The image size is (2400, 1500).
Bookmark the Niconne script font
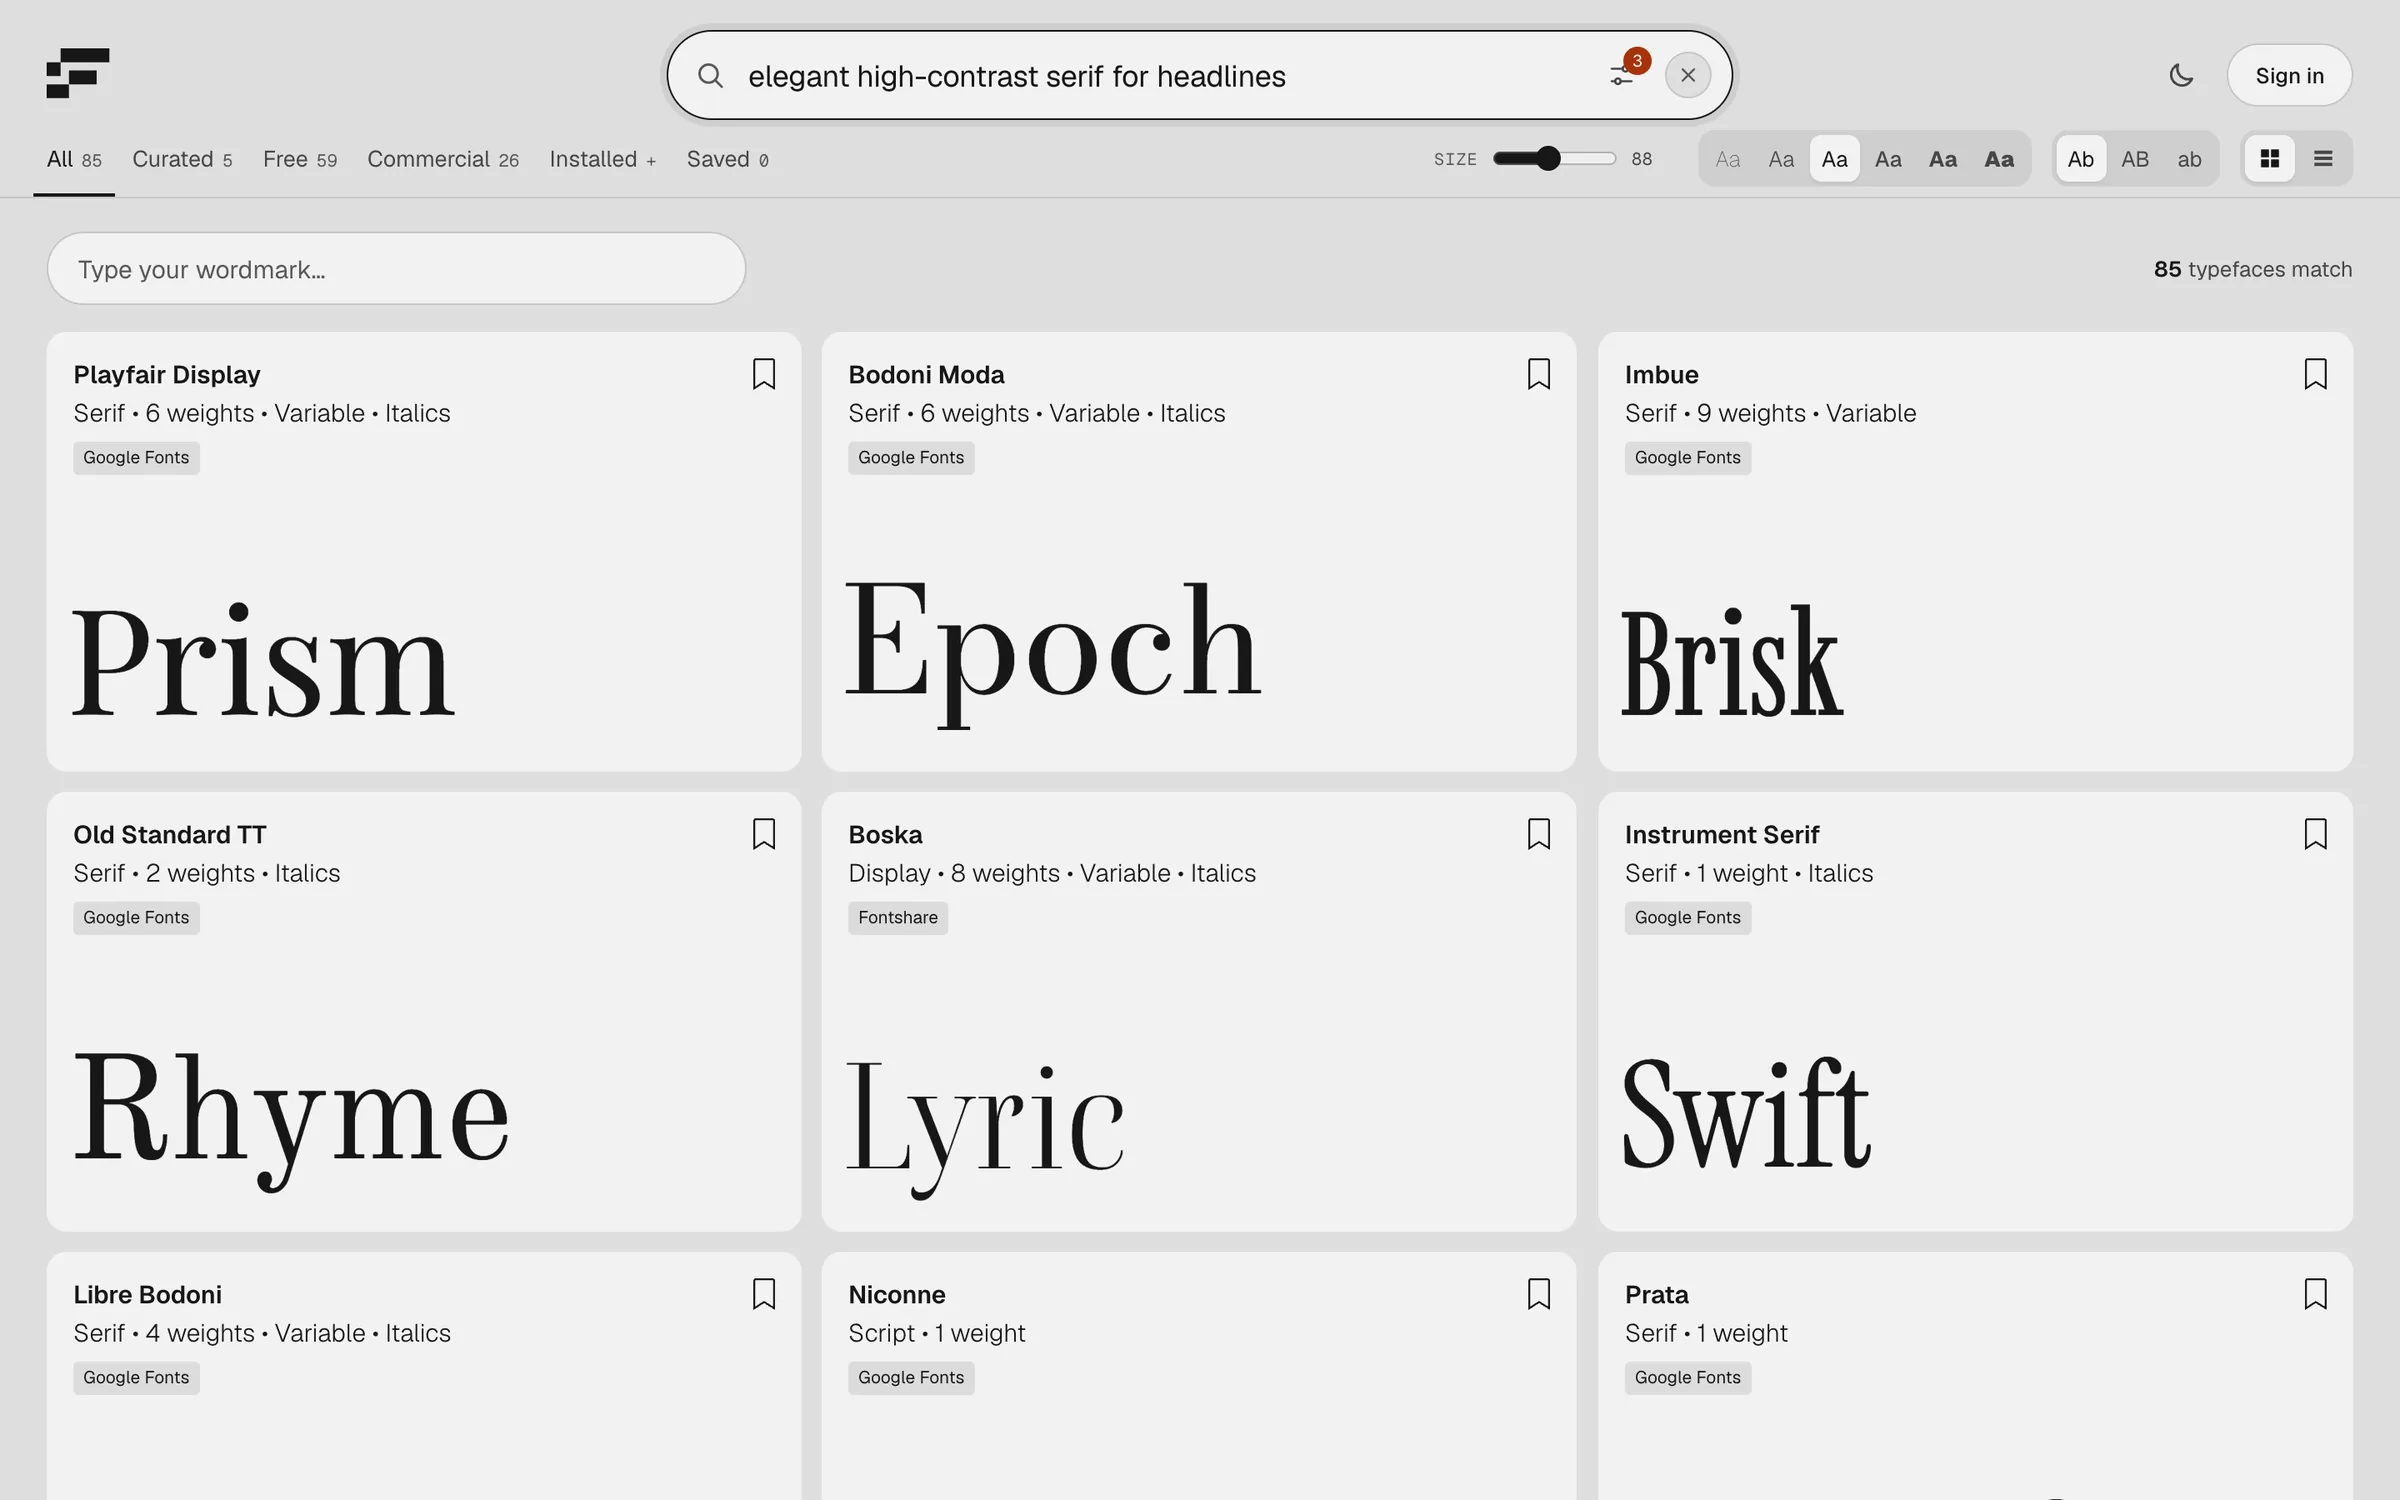point(1539,1294)
